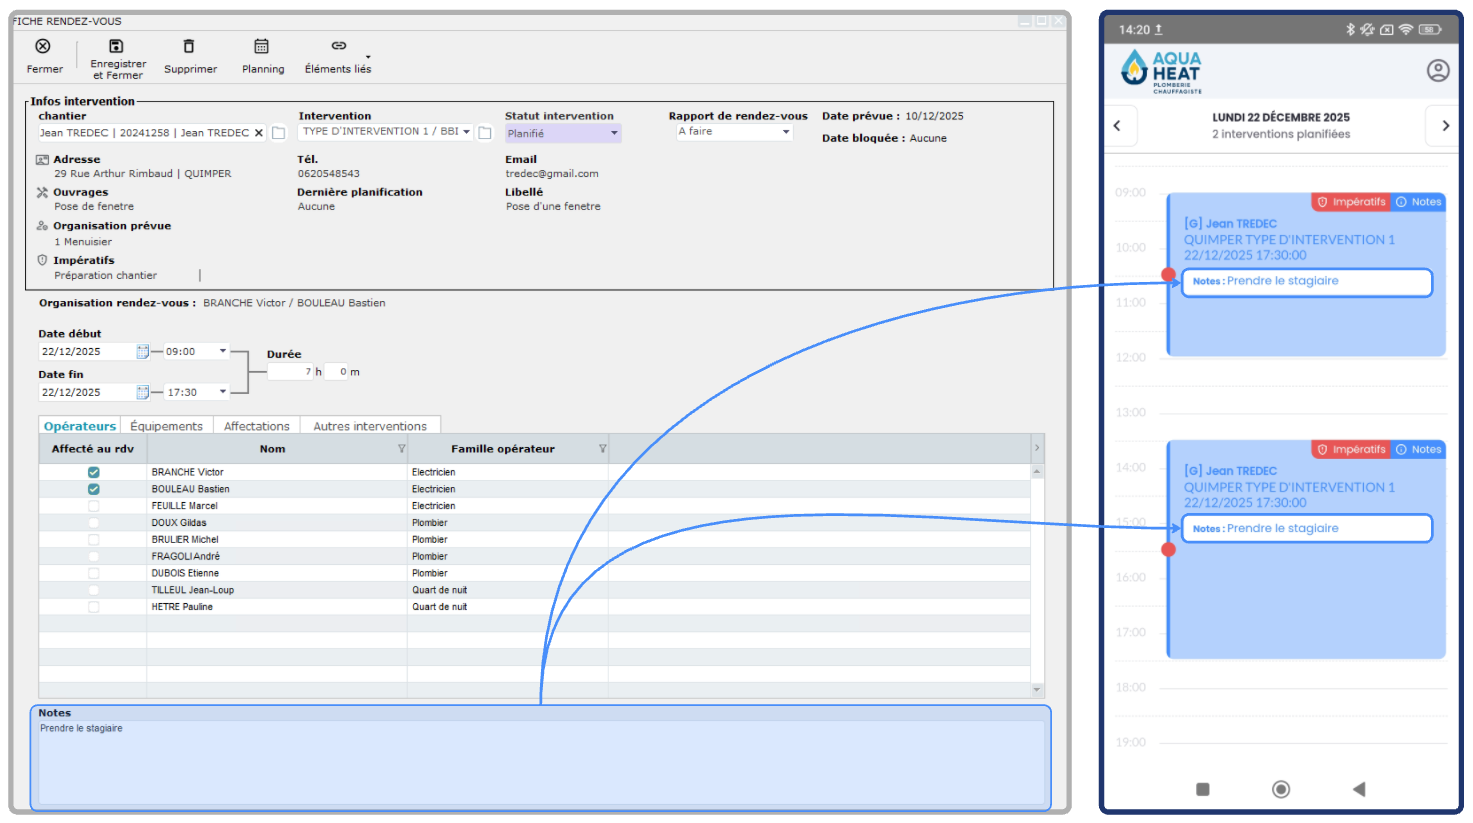Viewport: 1473px width, 823px height.
Task: Open Rapport de rendez-vous dropdown
Action: [x=786, y=132]
